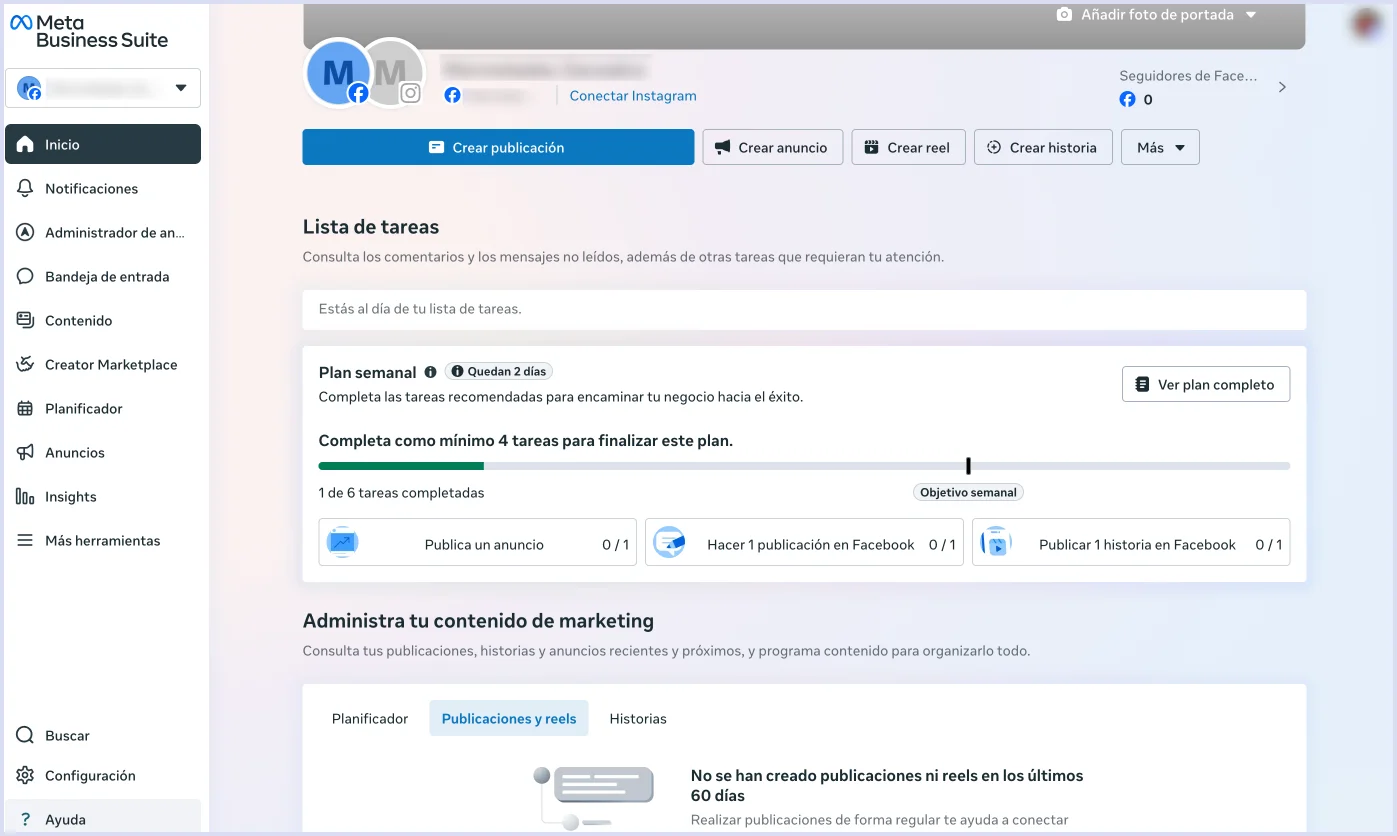Click 'Estás al día de tu lista de tareas.'

pos(420,309)
